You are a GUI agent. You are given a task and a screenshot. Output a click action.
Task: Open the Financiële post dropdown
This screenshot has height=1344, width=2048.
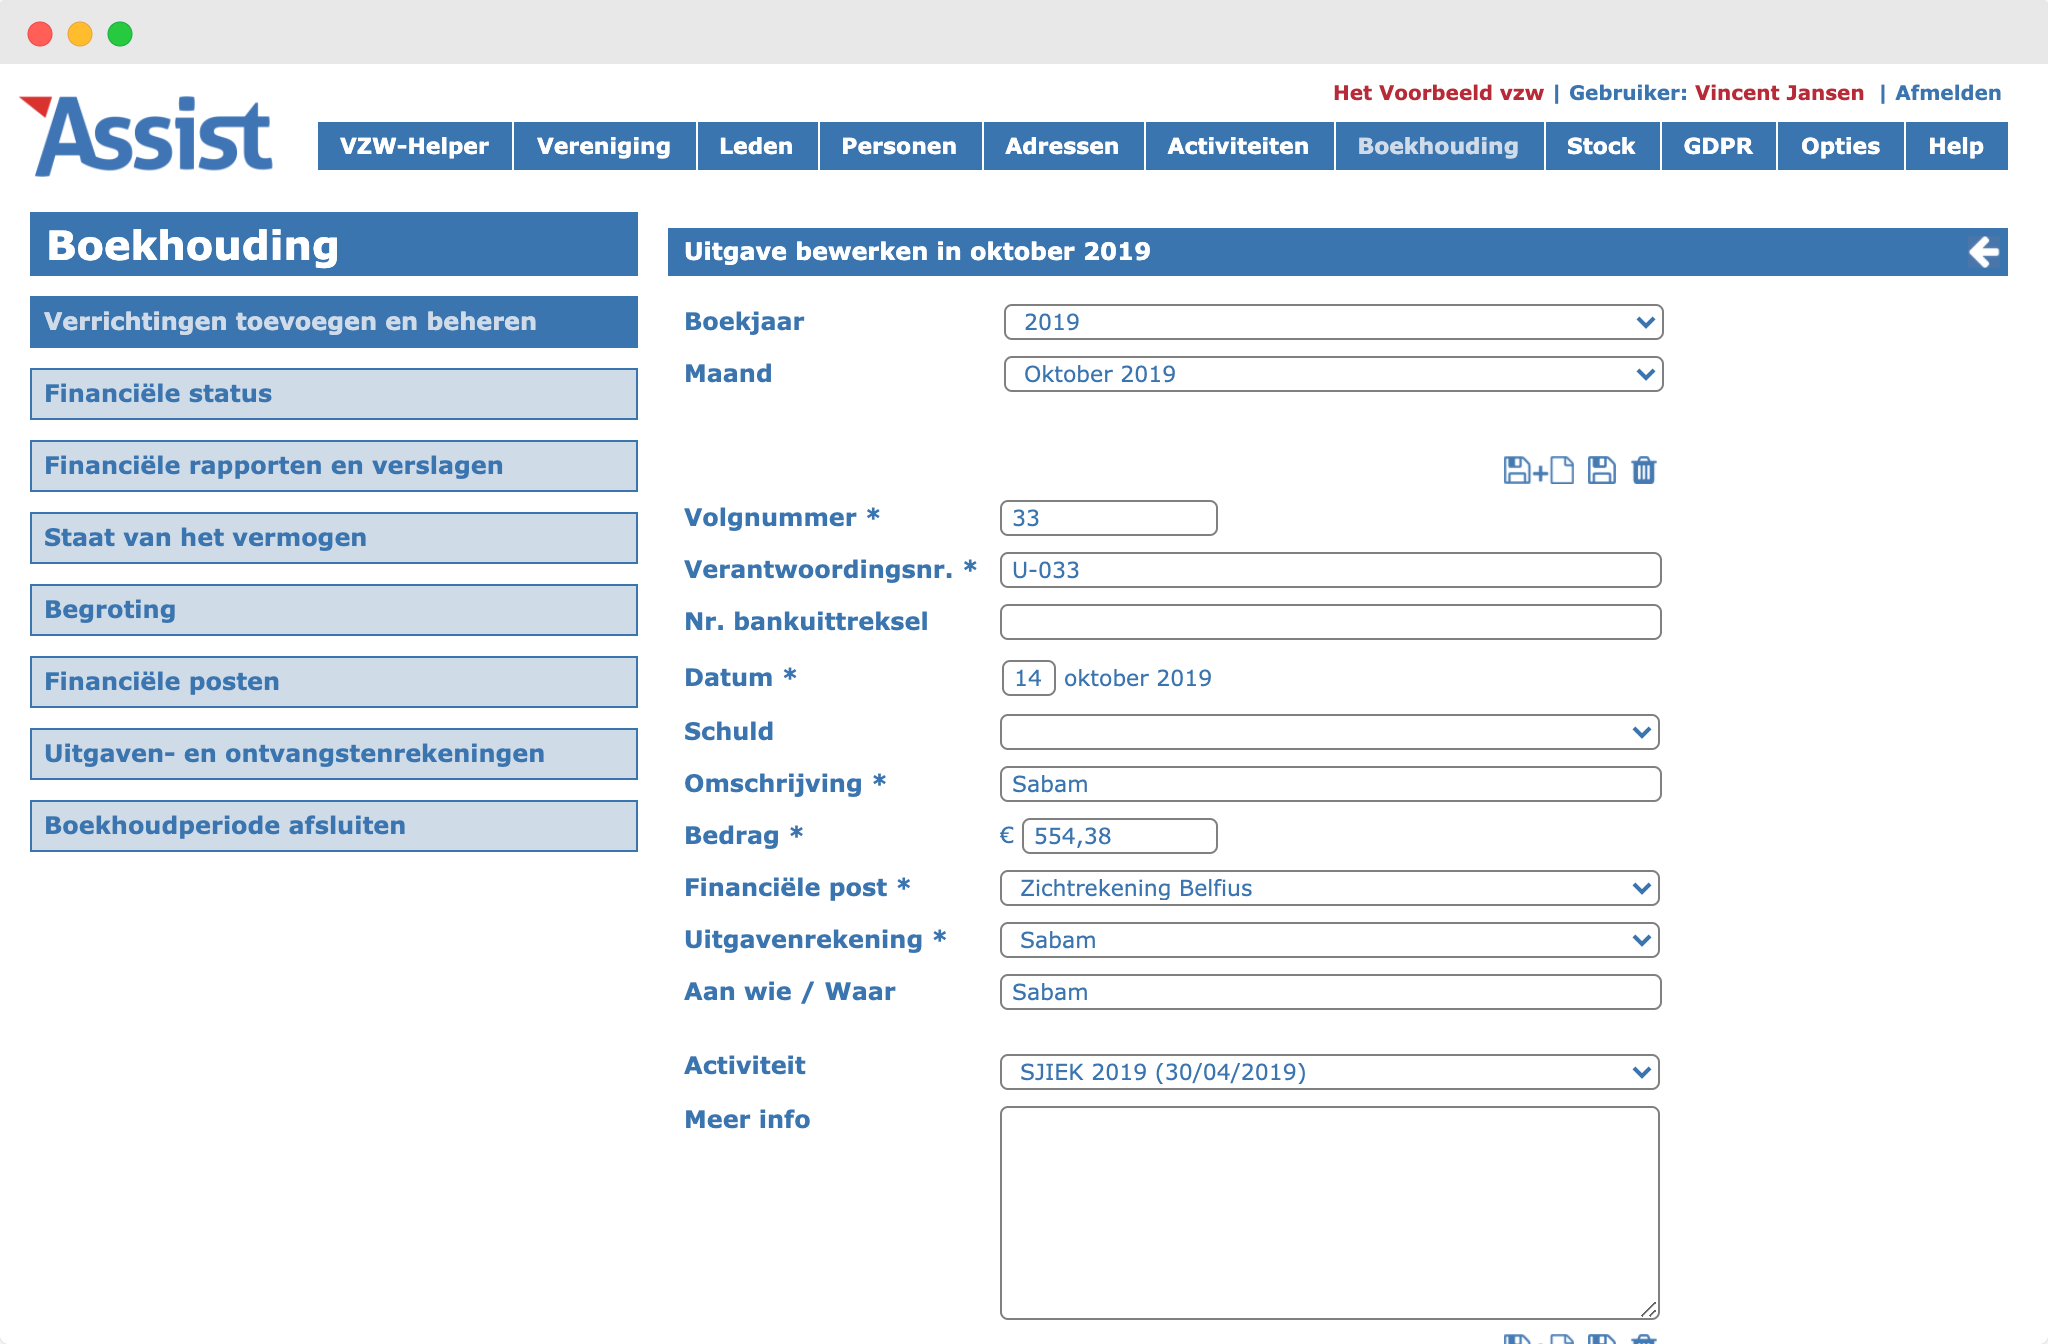click(x=1330, y=888)
